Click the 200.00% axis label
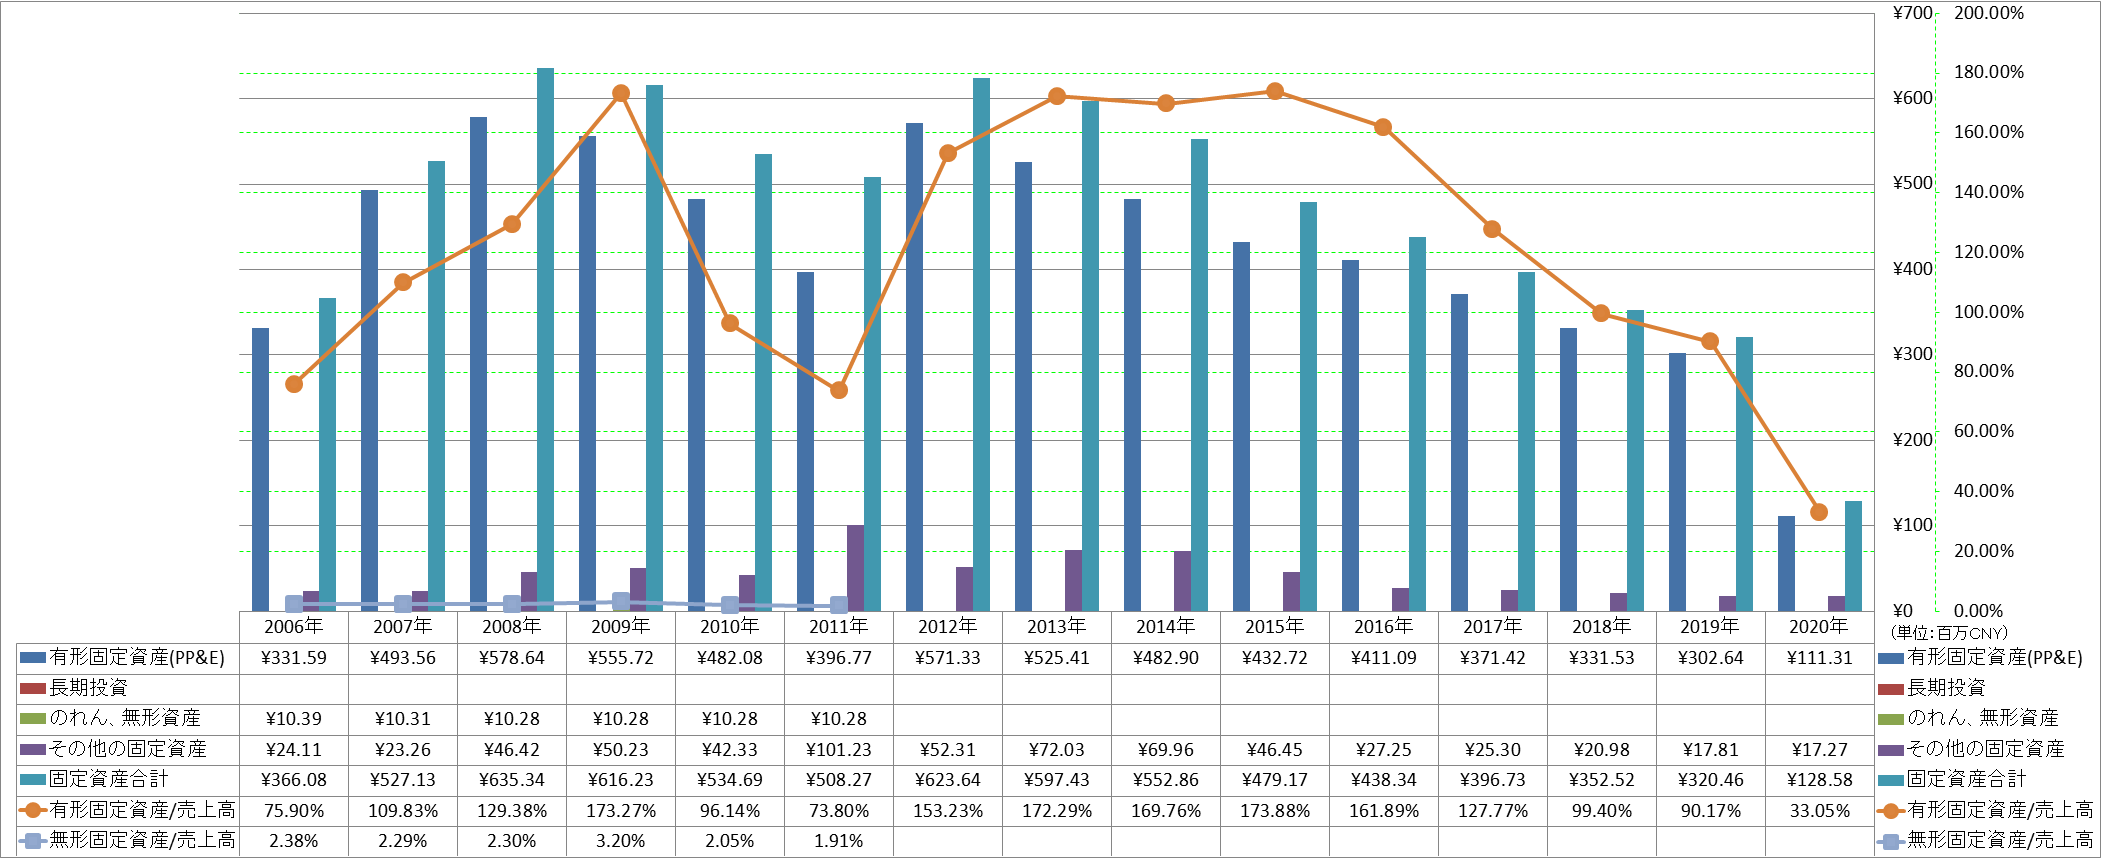The image size is (2101, 858). (x=1989, y=13)
